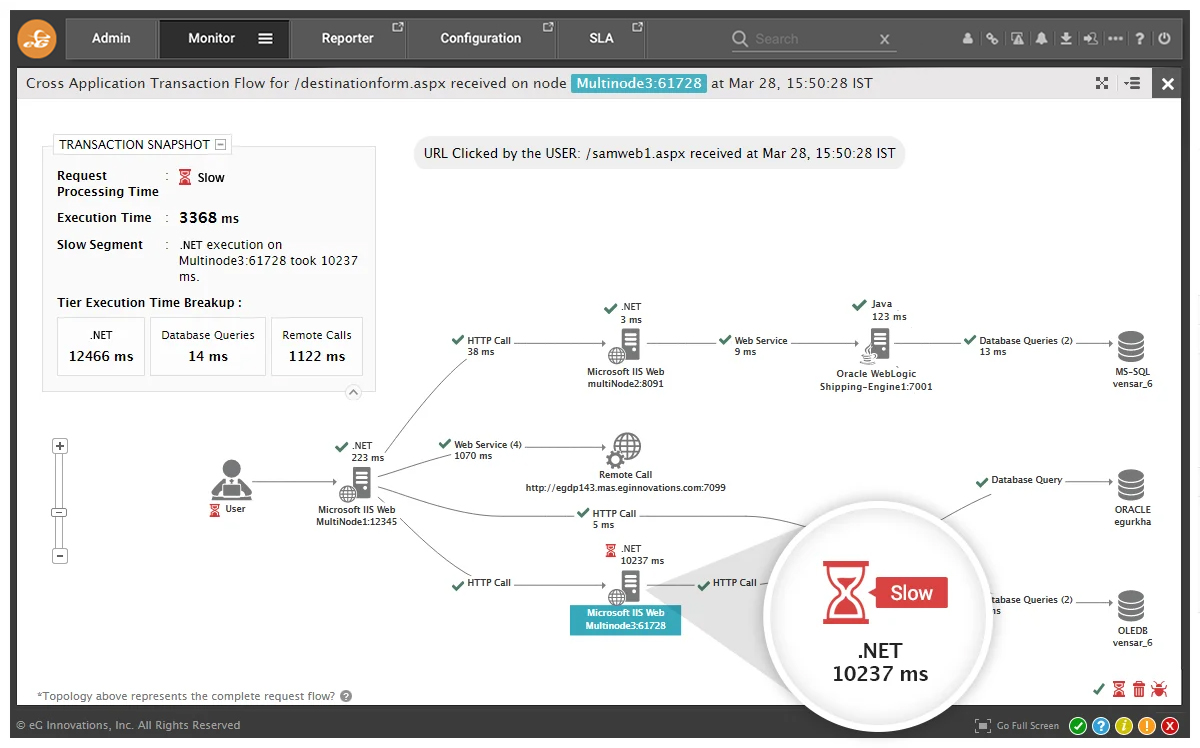The height and width of the screenshot is (748, 1200).
Task: Clear the search field with the X
Action: click(x=884, y=39)
